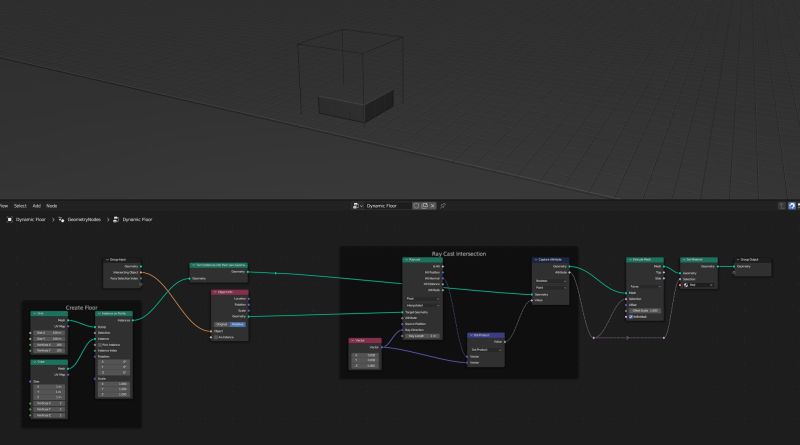Collapse the Set Material node
Image resolution: width=800 pixels, height=445 pixels.
coord(684,260)
